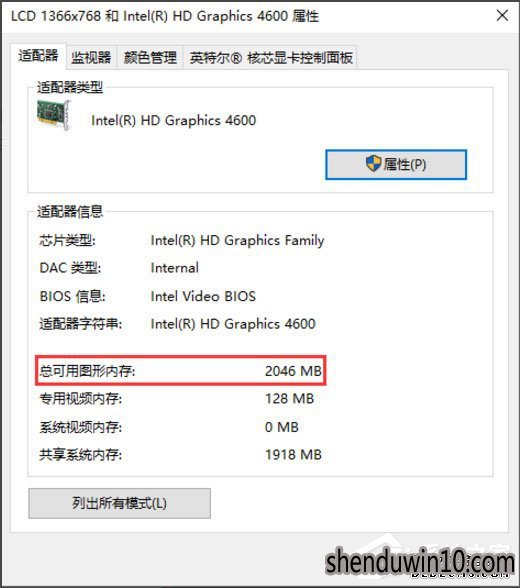Click the 适配器字符串 value text
This screenshot has height=588, width=520.
233,324
